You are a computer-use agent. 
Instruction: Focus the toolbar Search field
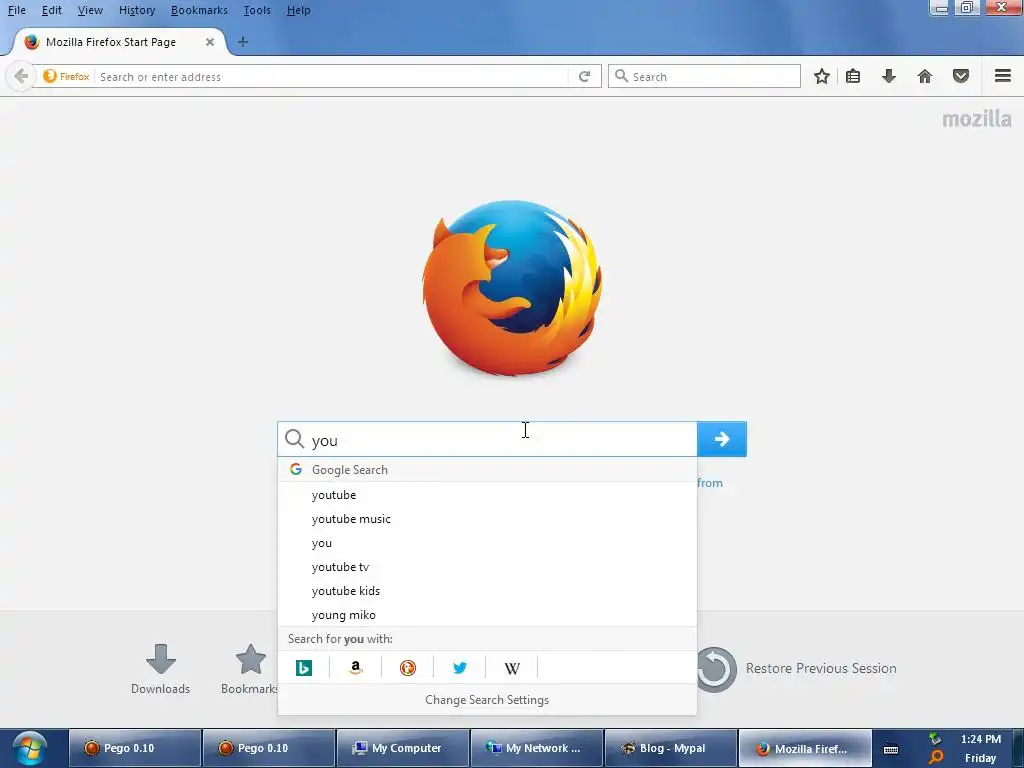(704, 76)
